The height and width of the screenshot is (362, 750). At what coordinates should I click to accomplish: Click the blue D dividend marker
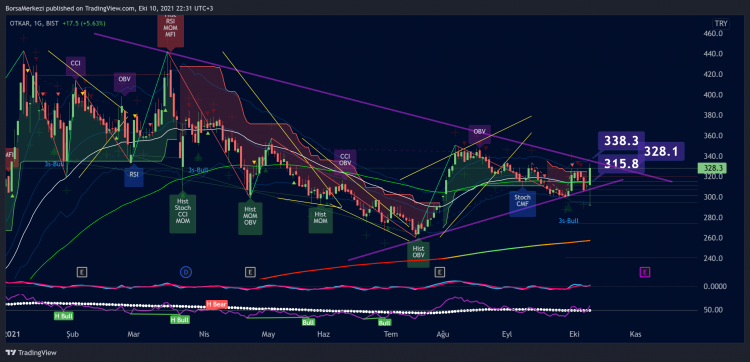tap(186, 273)
